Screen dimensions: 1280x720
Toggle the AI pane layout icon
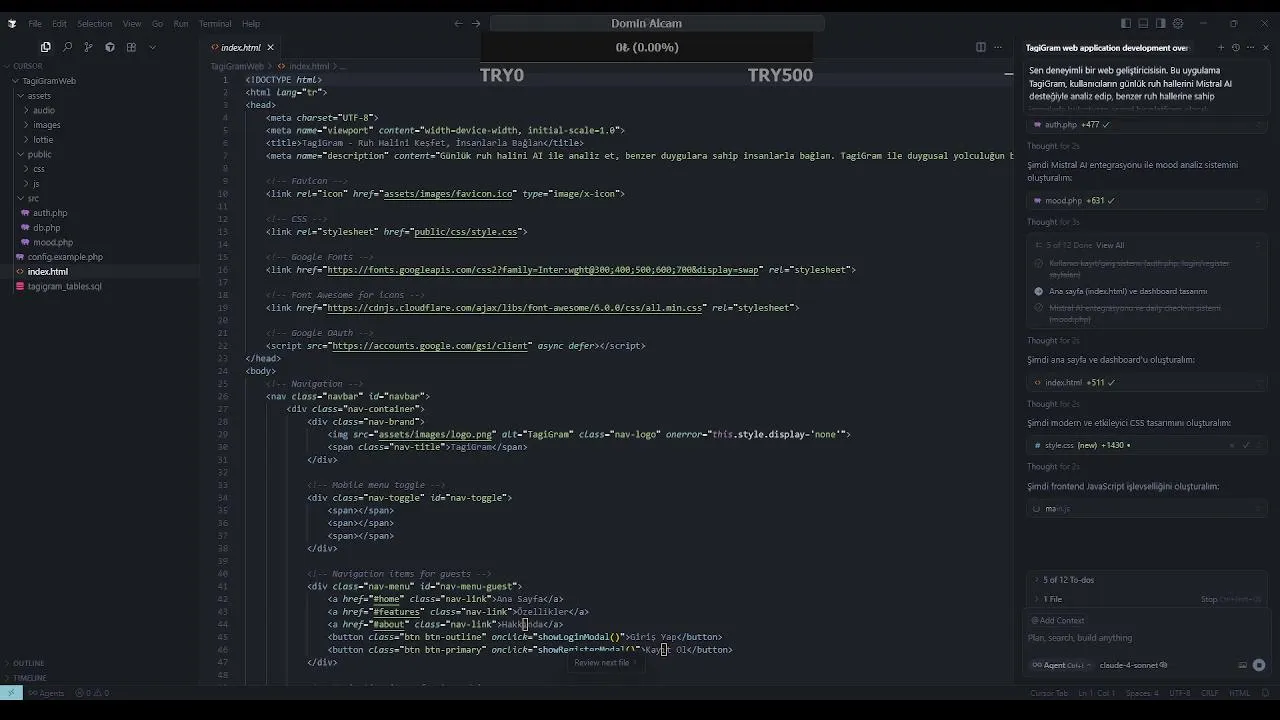(1160, 23)
